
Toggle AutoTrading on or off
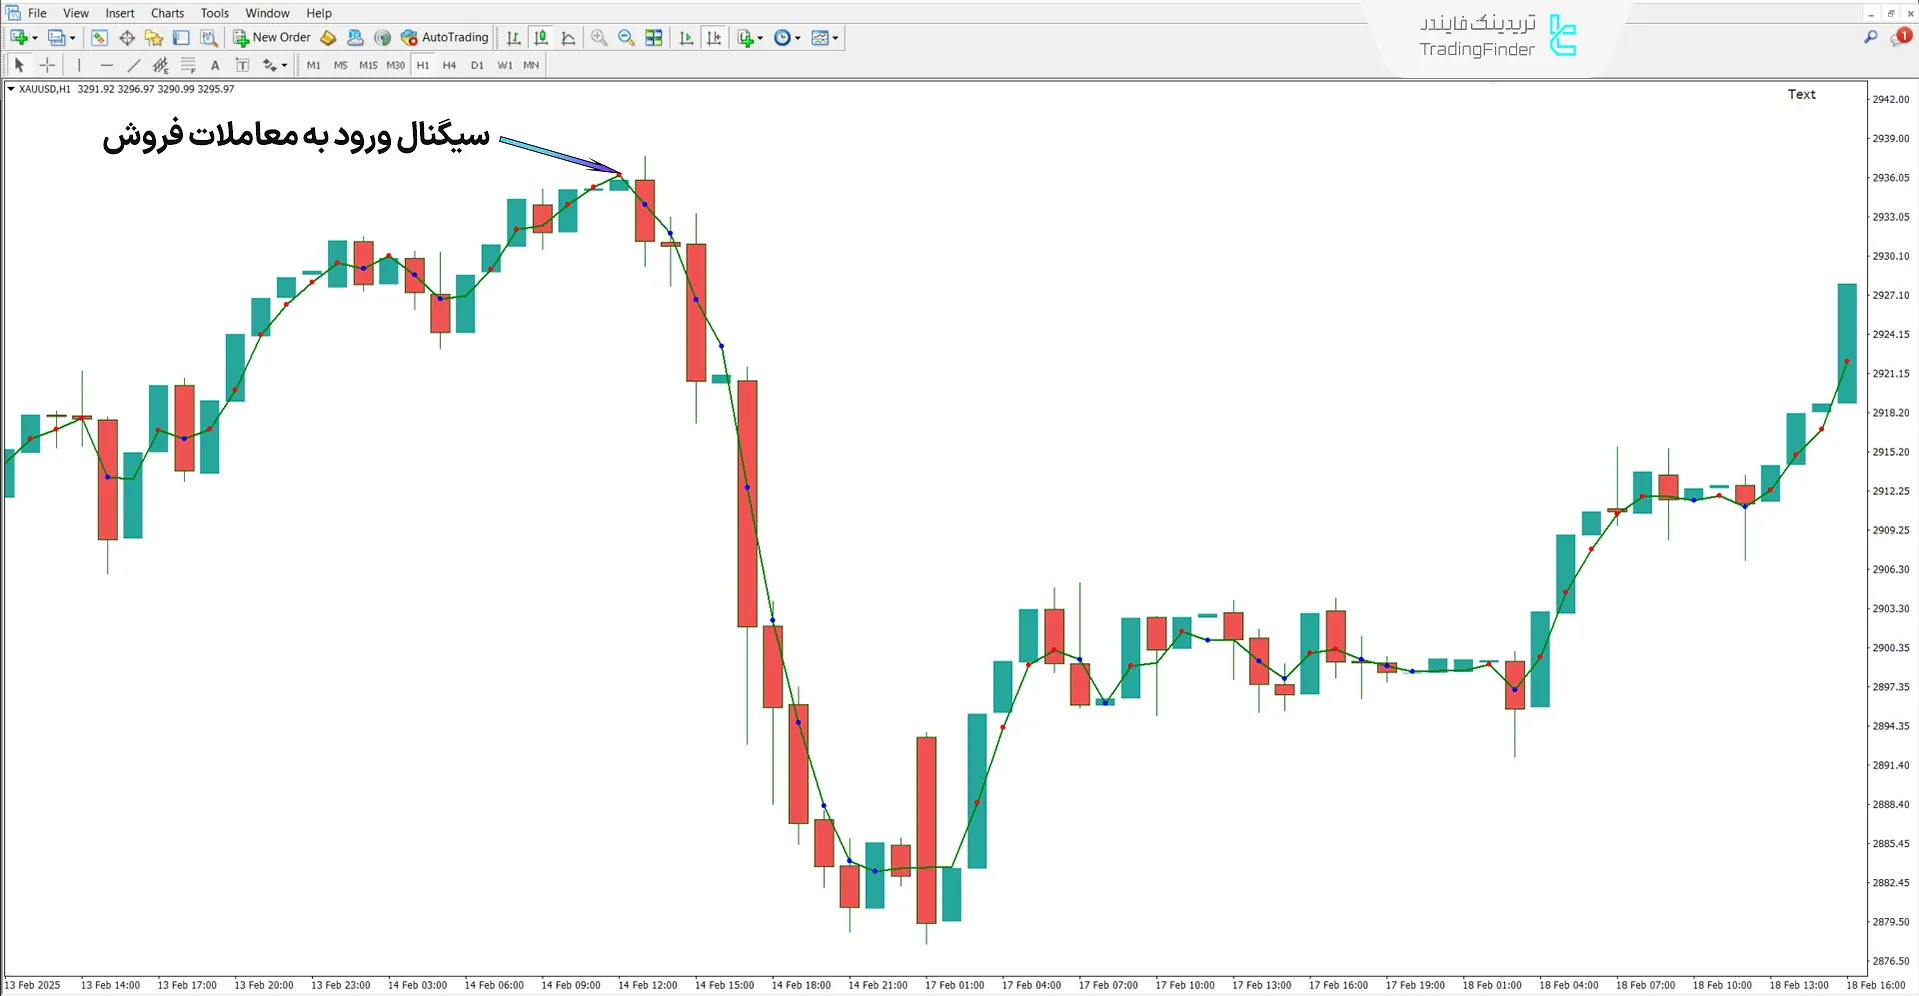tap(445, 38)
